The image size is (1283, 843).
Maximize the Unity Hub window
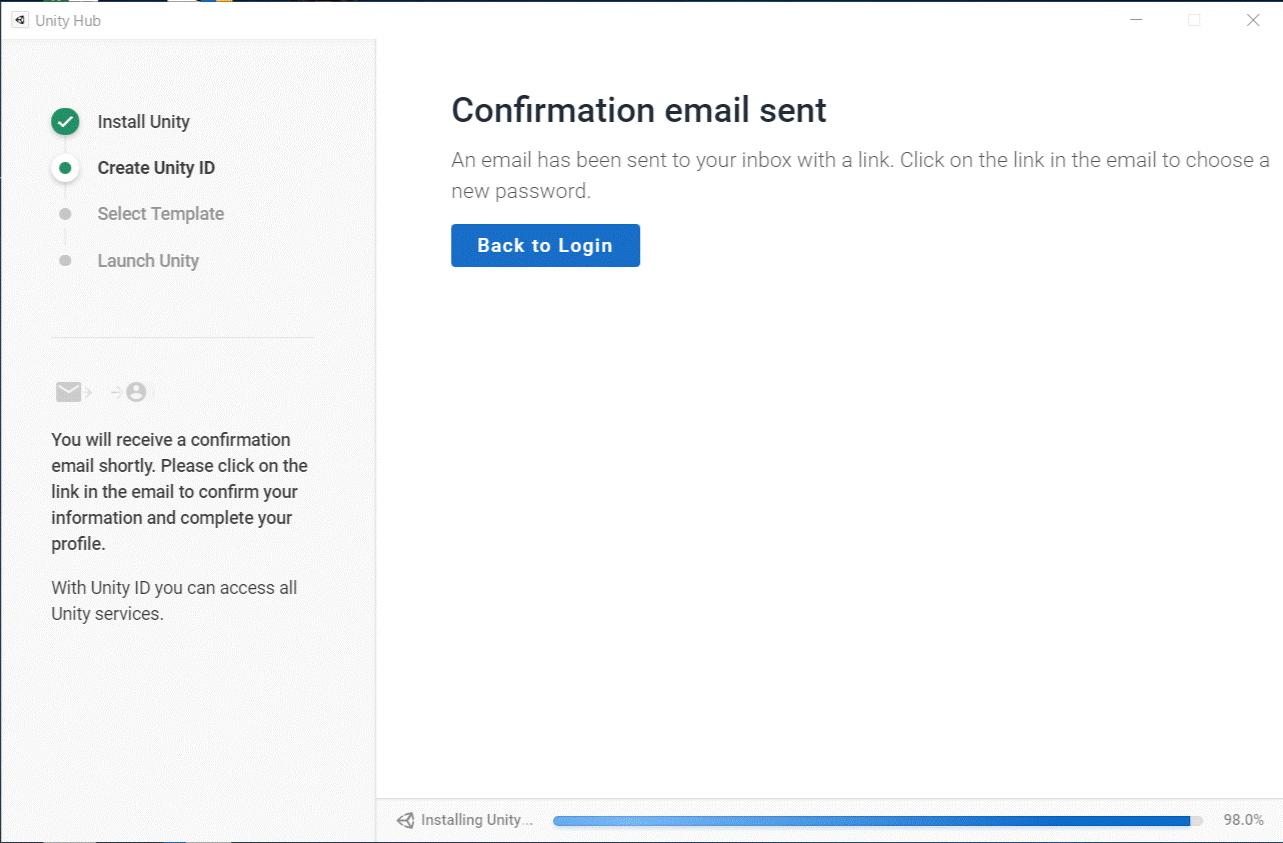pos(1194,20)
